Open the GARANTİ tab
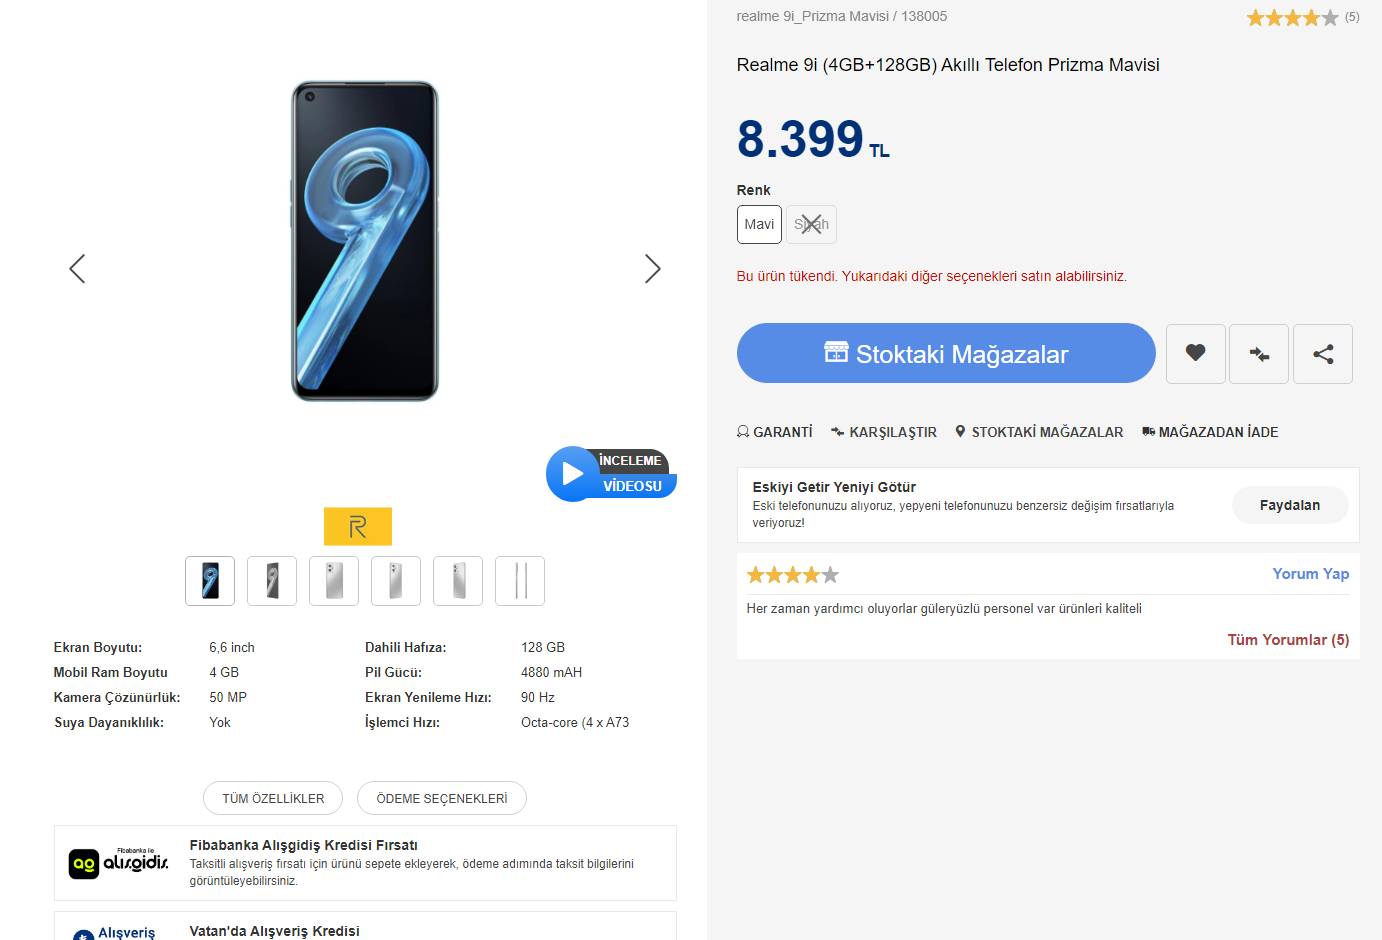 [x=775, y=432]
